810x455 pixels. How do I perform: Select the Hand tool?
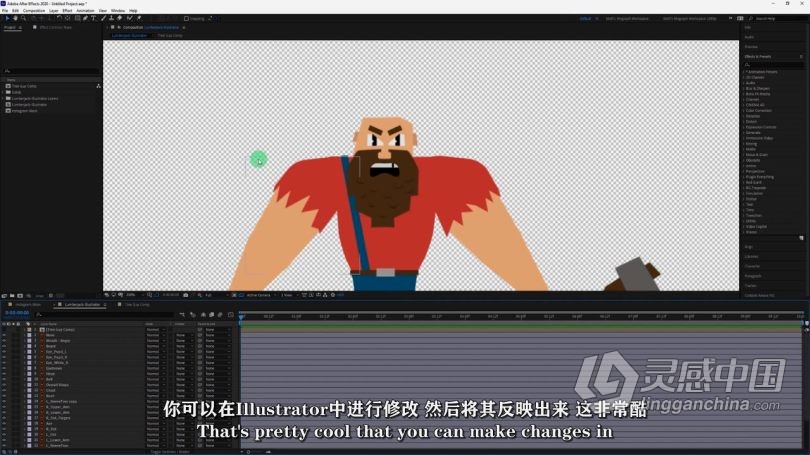pos(17,18)
